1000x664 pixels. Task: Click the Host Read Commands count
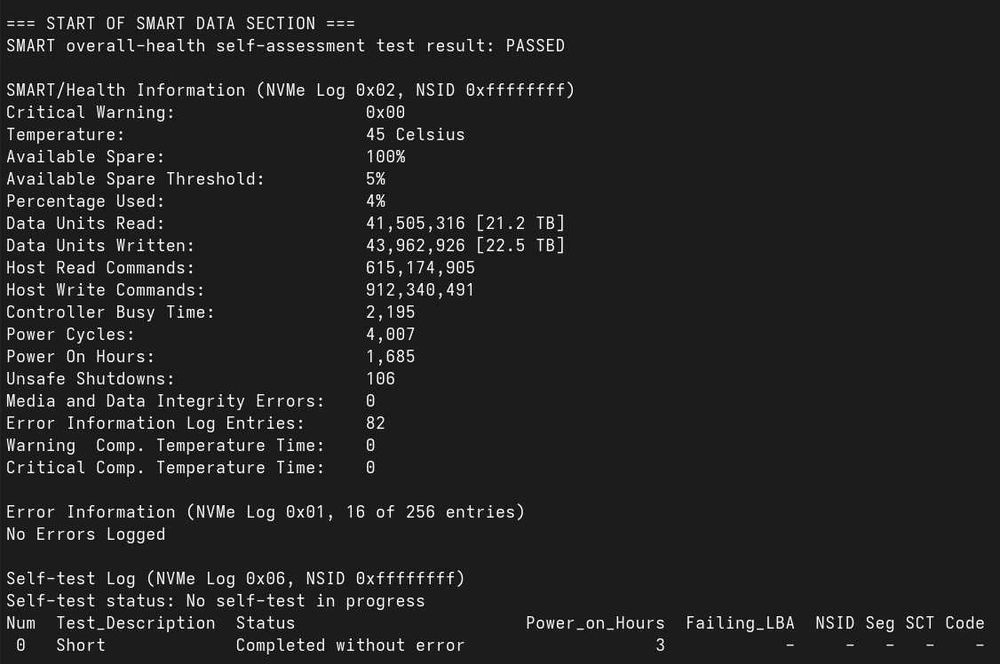[420, 267]
